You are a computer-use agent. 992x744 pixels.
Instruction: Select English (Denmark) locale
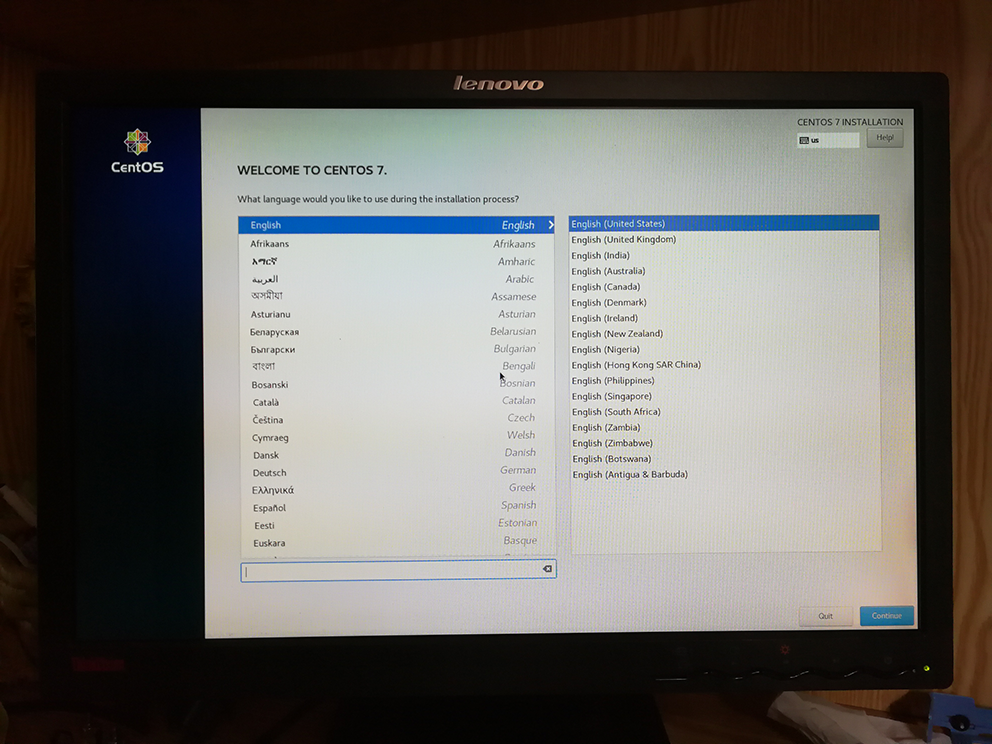point(724,302)
